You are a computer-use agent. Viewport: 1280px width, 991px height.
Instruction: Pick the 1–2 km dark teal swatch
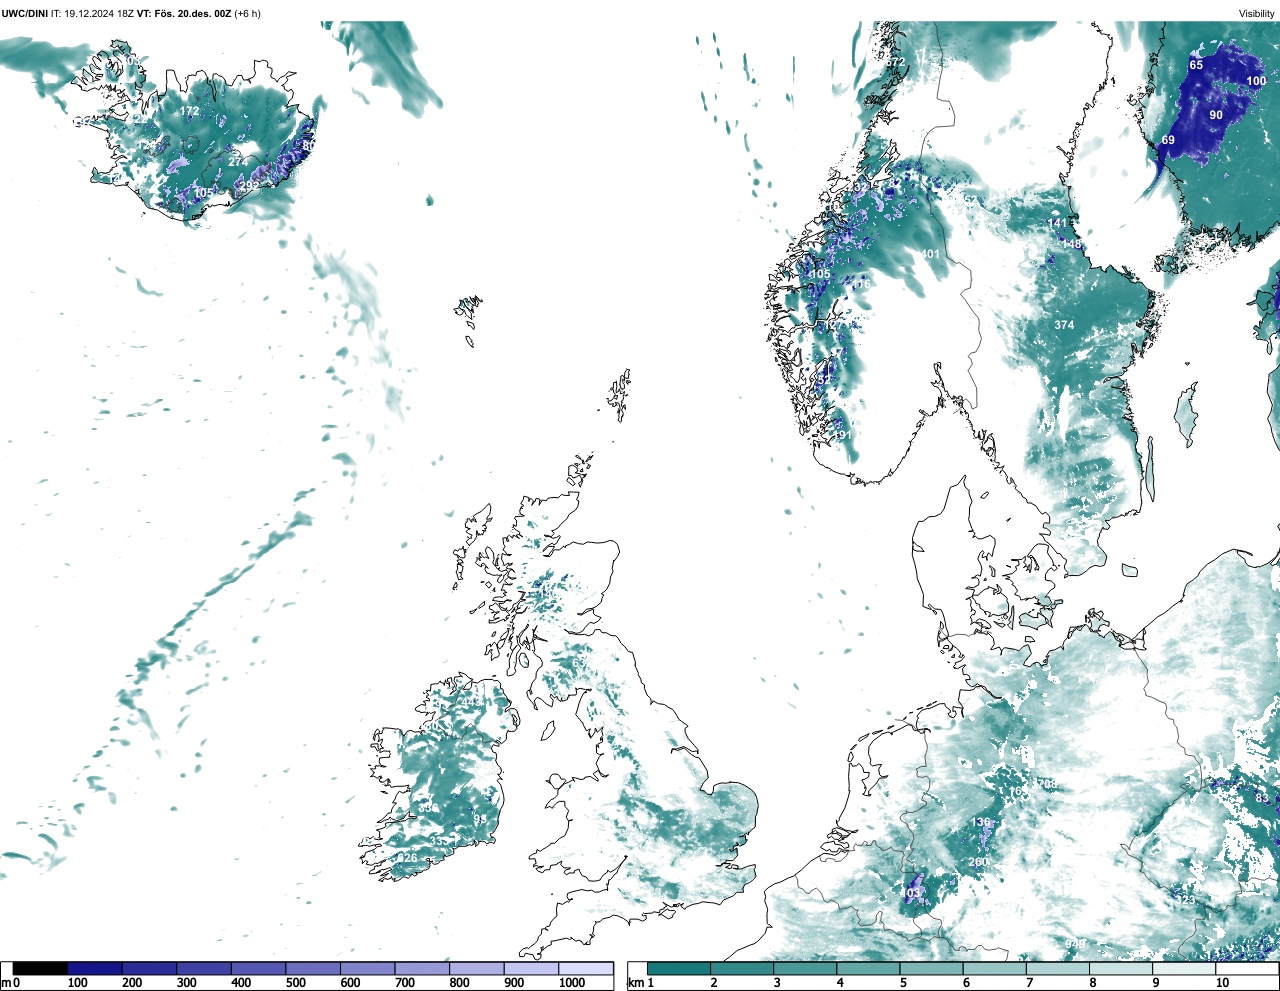click(679, 968)
